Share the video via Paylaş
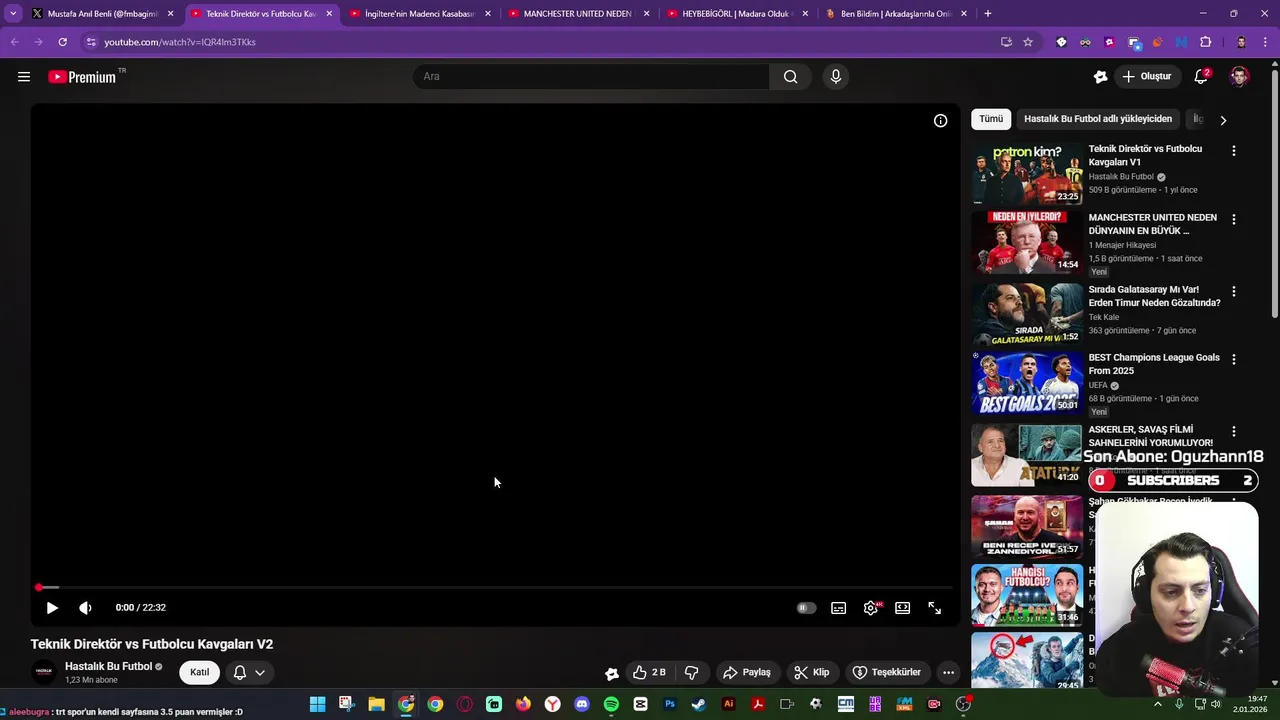 click(746, 672)
